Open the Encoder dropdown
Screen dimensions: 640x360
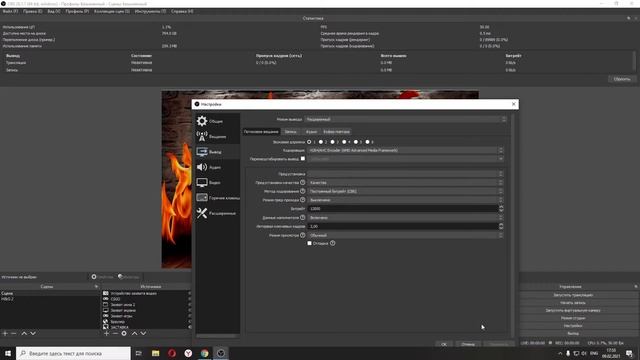coord(406,150)
